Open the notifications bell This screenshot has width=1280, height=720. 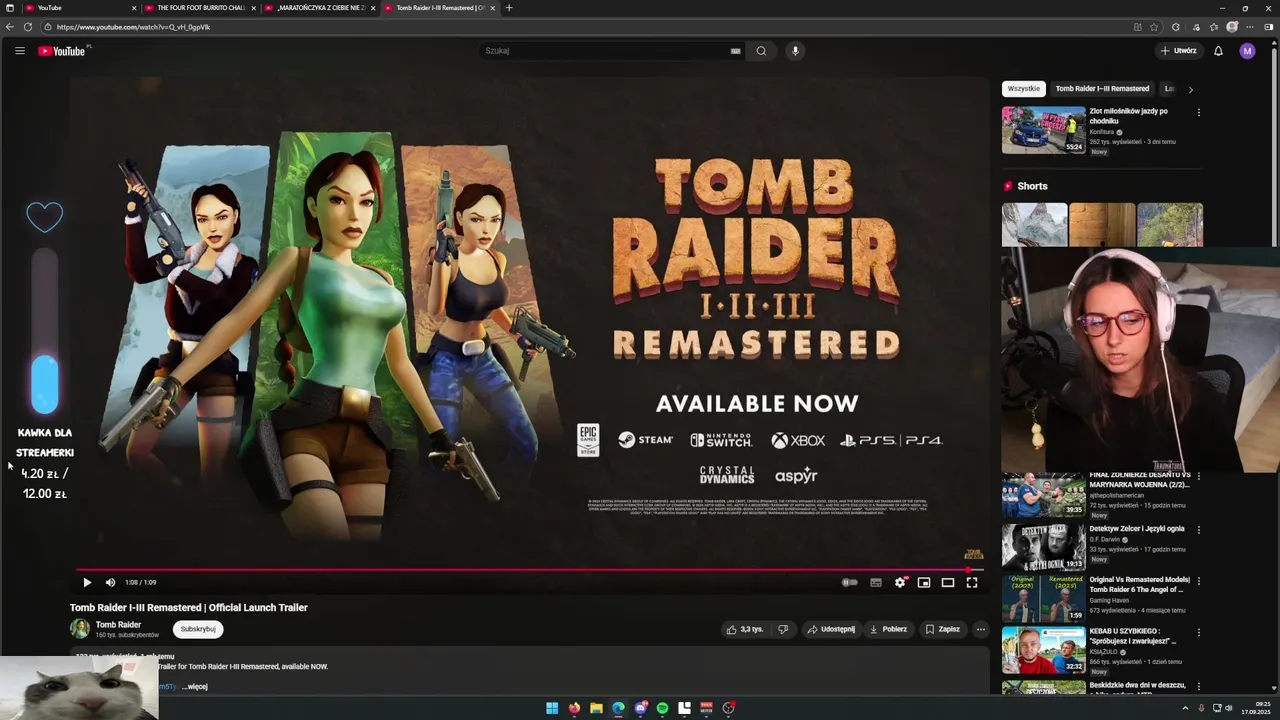pos(1218,51)
